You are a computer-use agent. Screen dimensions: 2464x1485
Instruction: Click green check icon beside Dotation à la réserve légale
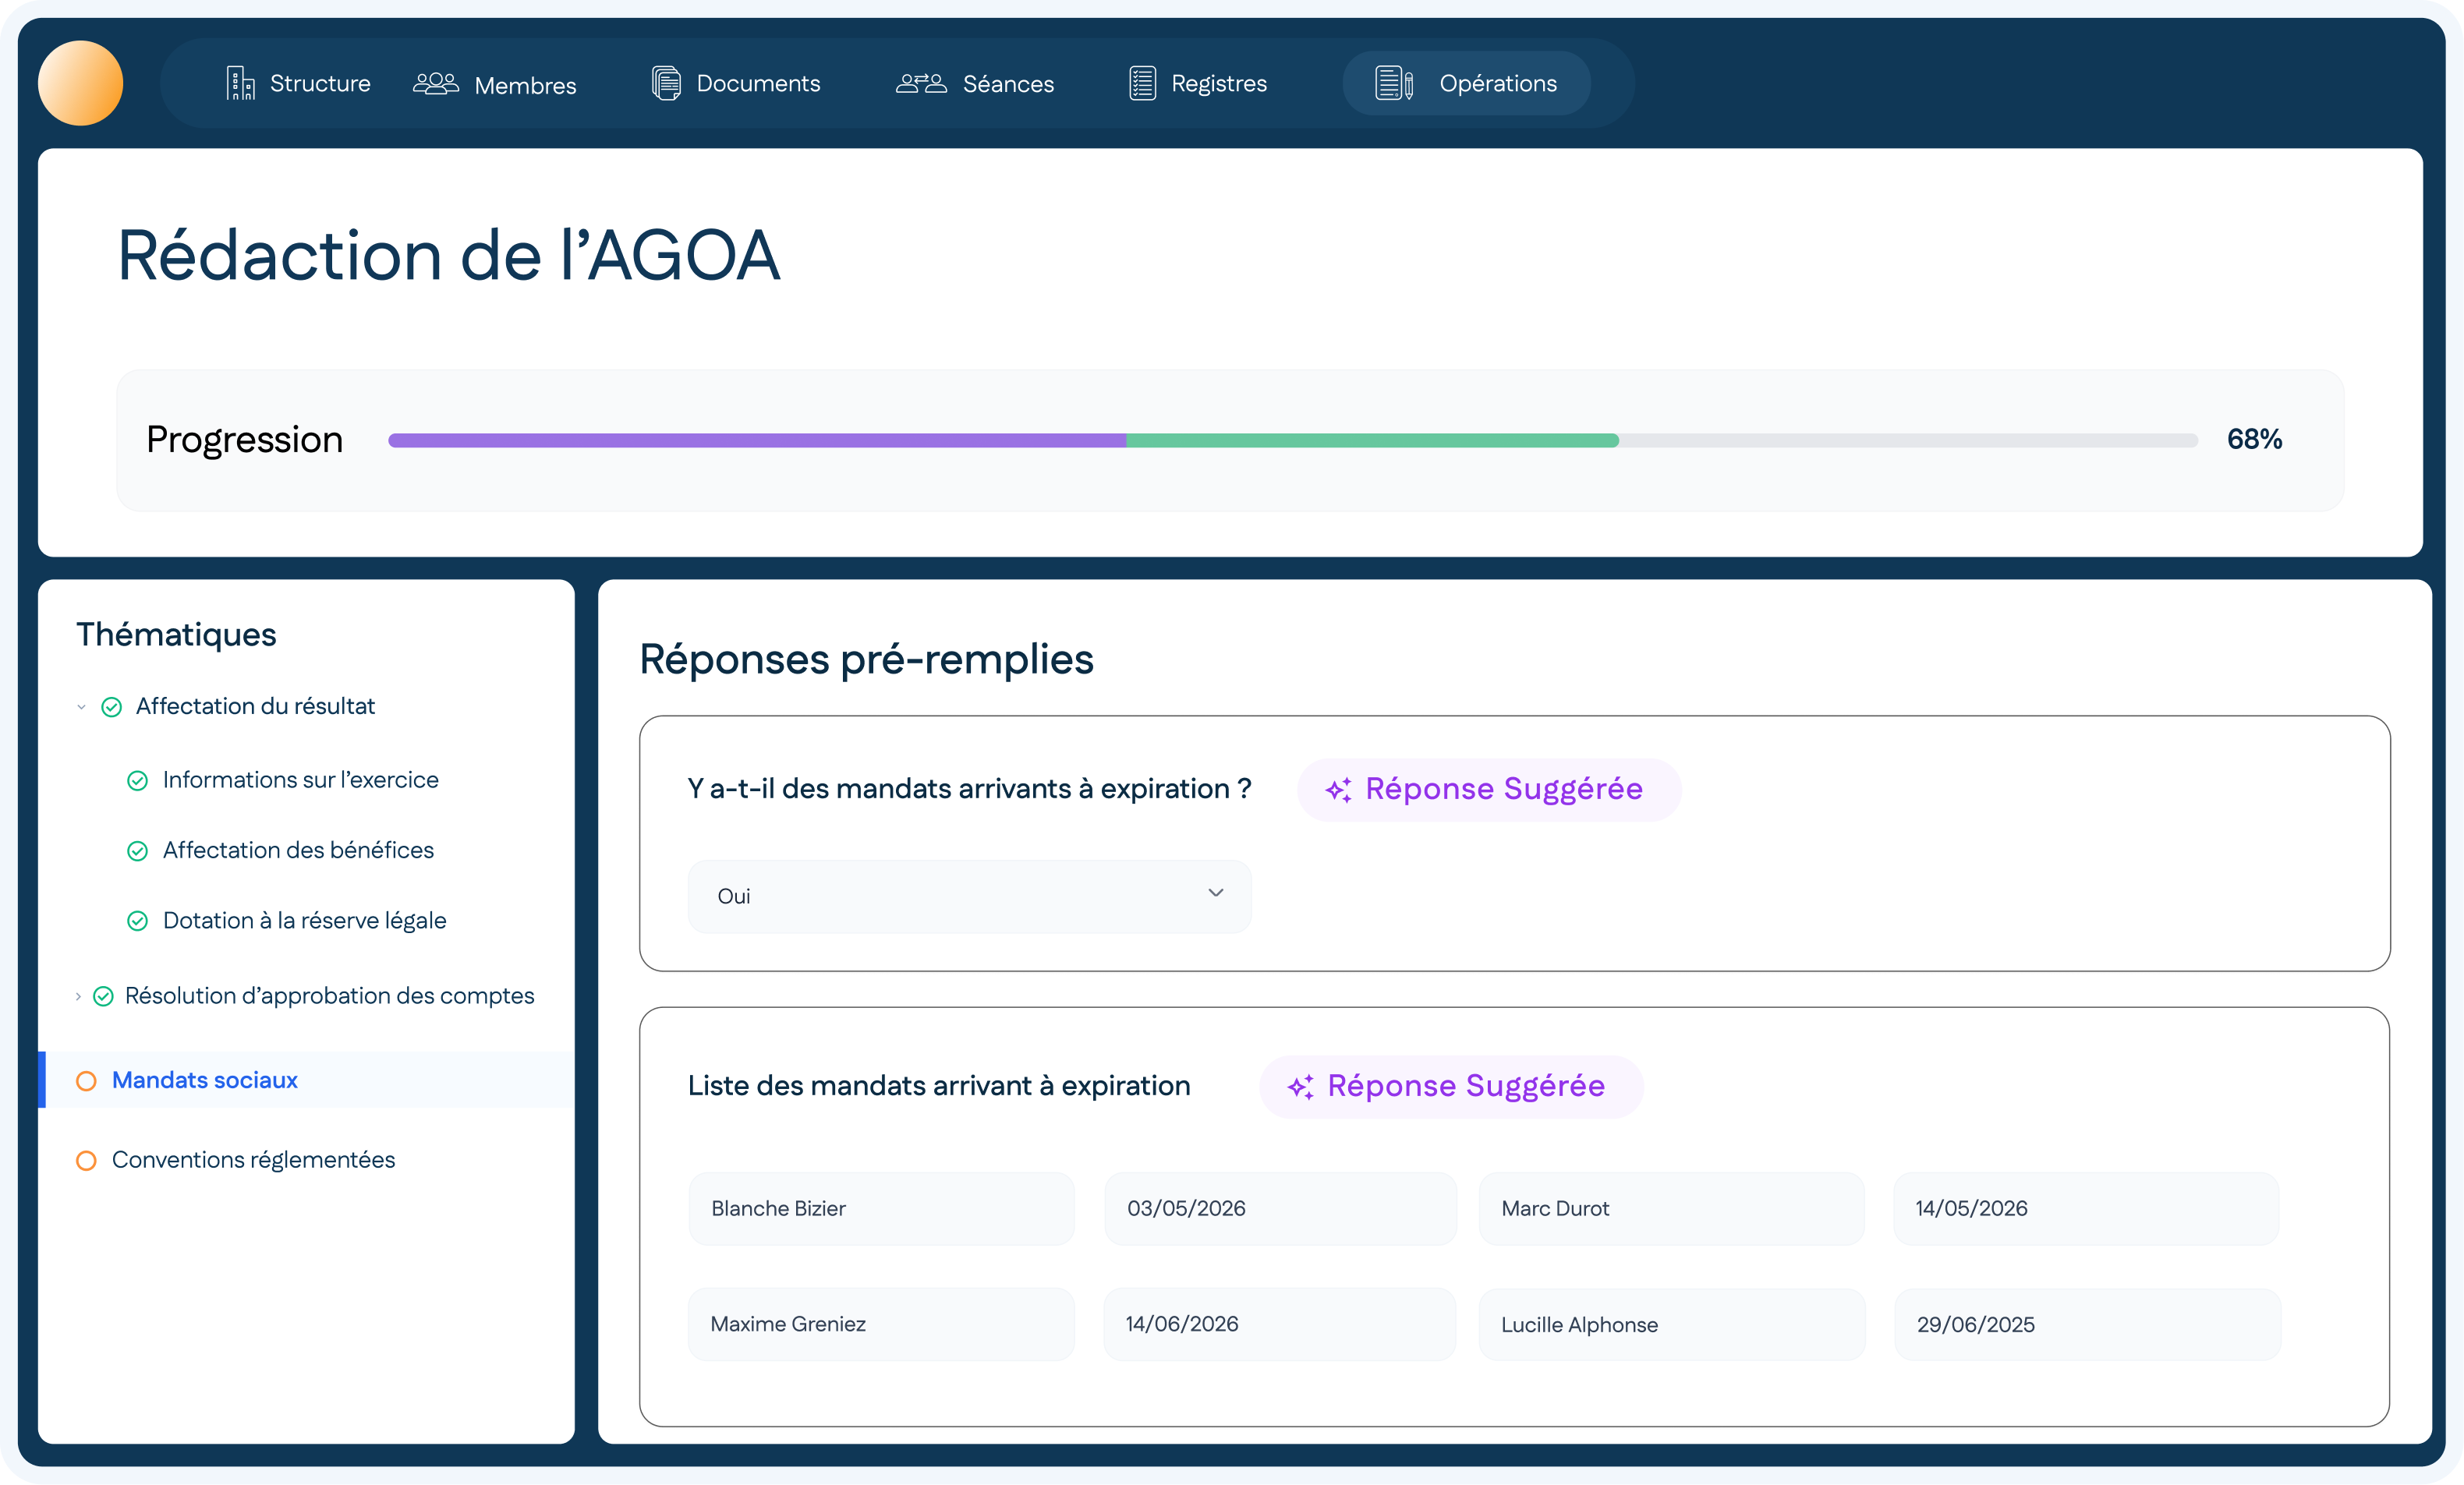pyautogui.click(x=138, y=921)
